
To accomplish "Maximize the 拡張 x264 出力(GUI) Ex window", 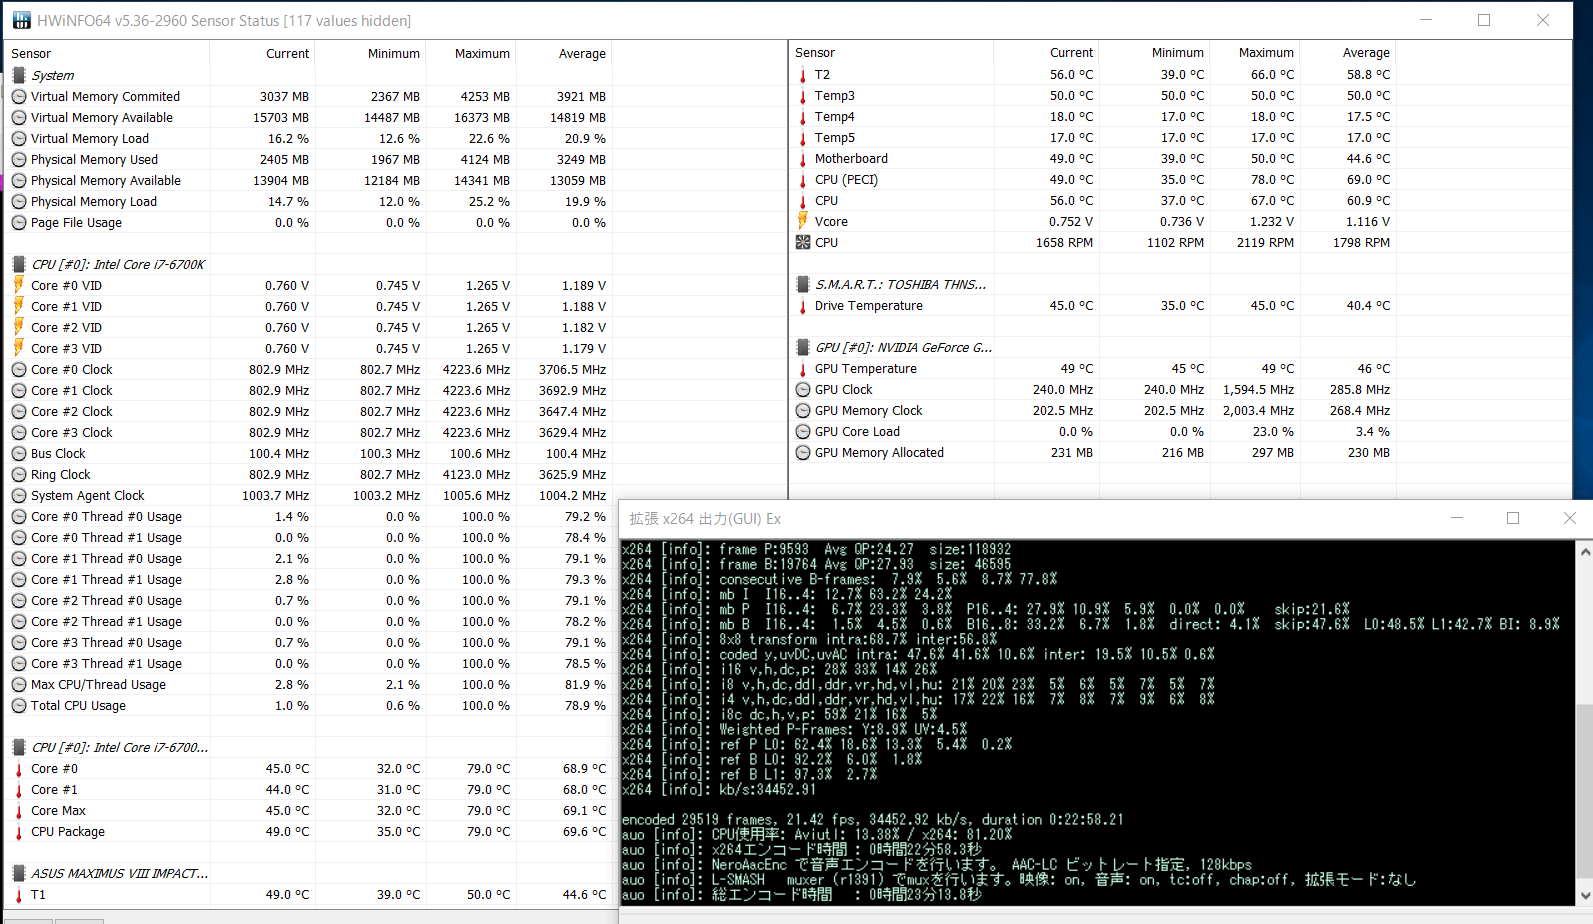I will pos(1513,518).
